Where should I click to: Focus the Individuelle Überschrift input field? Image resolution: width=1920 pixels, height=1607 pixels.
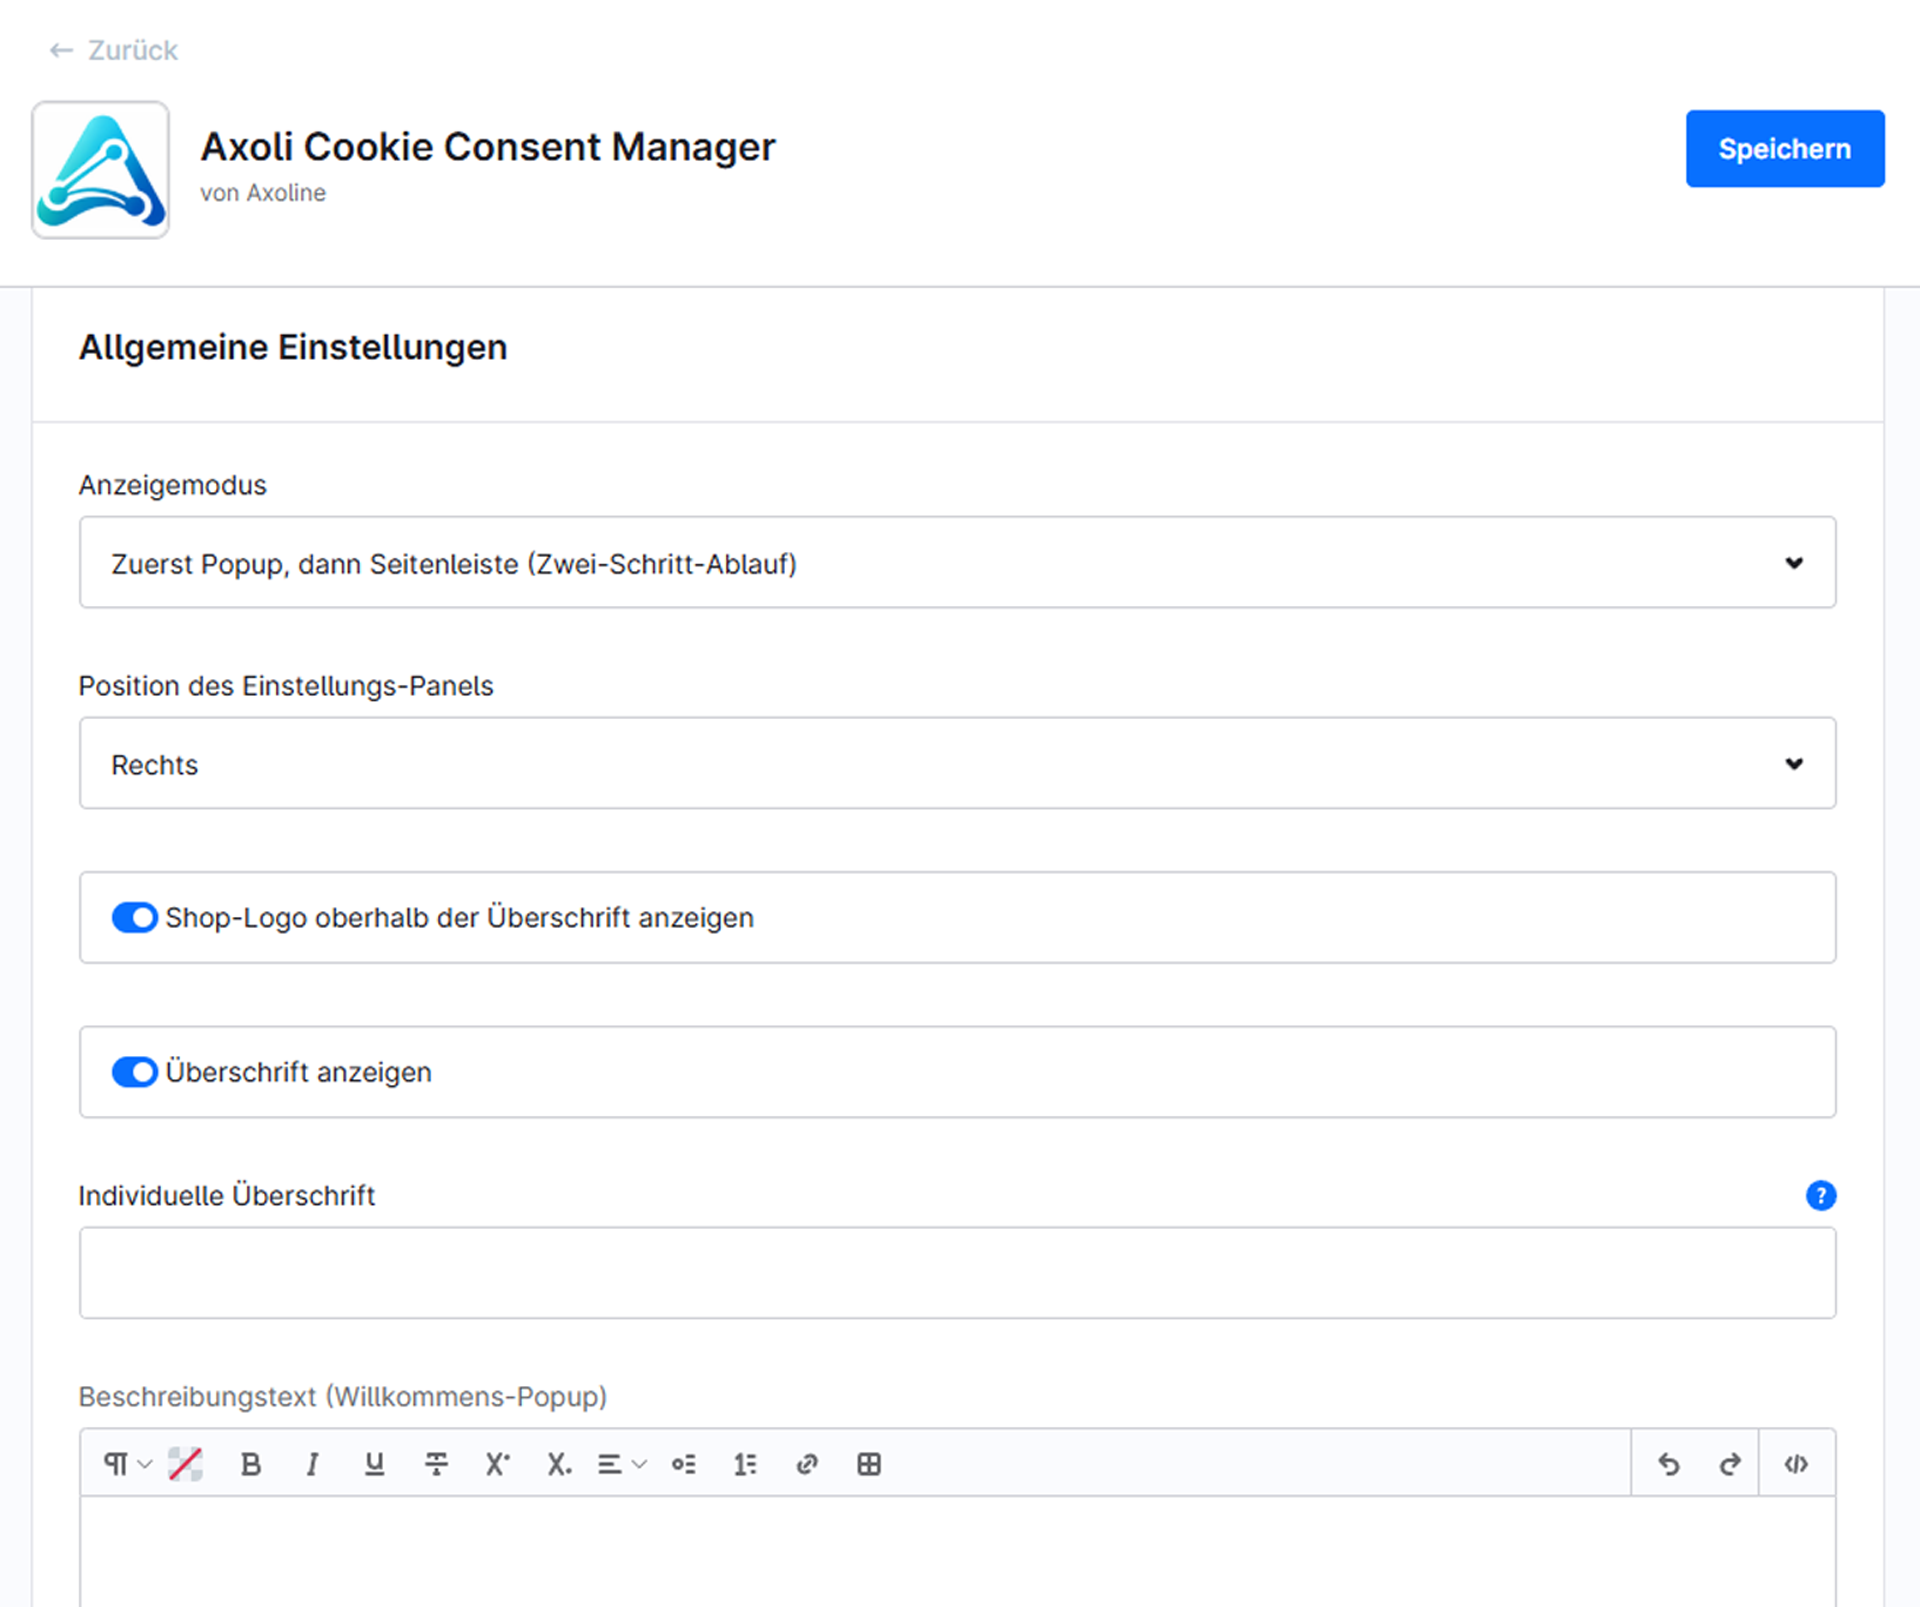coord(957,1273)
